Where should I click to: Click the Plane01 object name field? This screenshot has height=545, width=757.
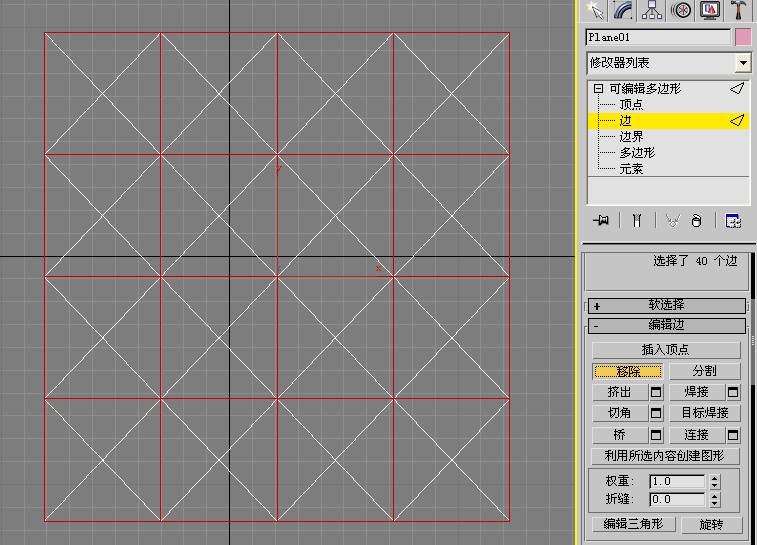[658, 37]
